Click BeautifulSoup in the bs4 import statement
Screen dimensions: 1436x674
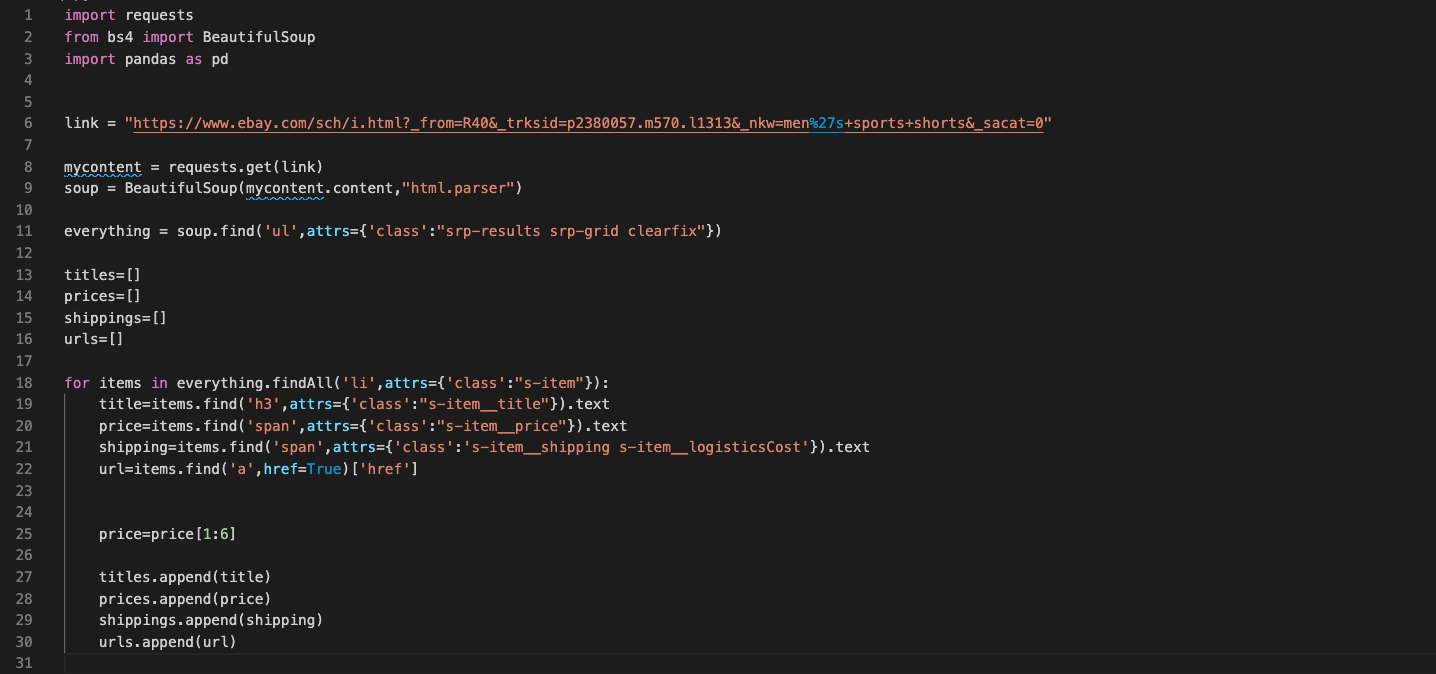tap(258, 37)
